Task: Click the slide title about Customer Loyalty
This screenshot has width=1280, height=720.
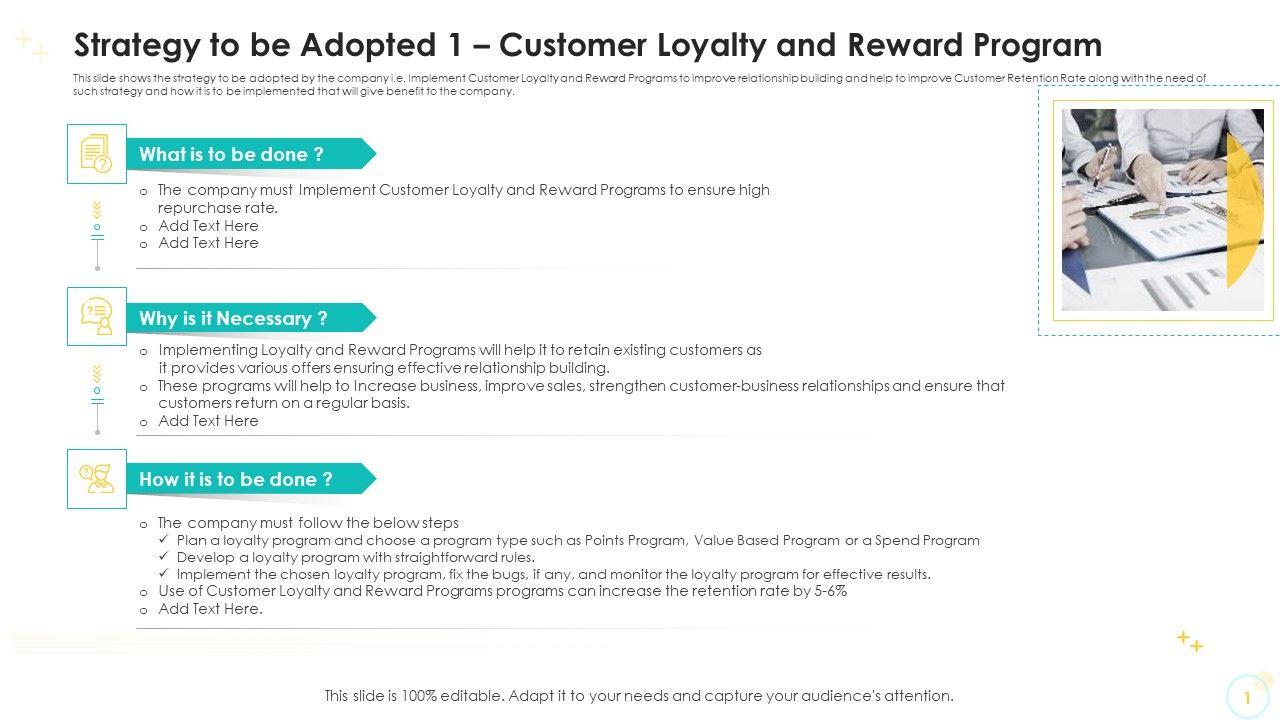Action: pyautogui.click(x=588, y=45)
